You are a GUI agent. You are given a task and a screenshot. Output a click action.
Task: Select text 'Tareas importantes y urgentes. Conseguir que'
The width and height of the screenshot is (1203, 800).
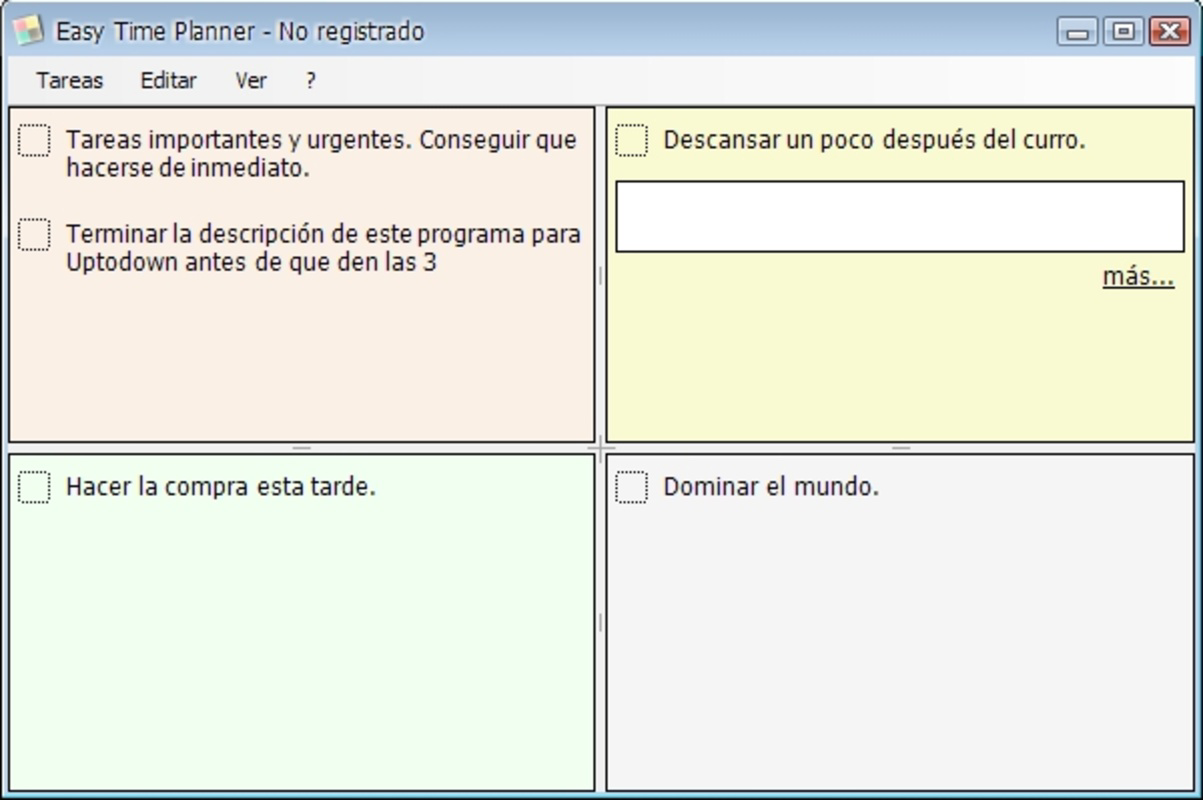[321, 140]
